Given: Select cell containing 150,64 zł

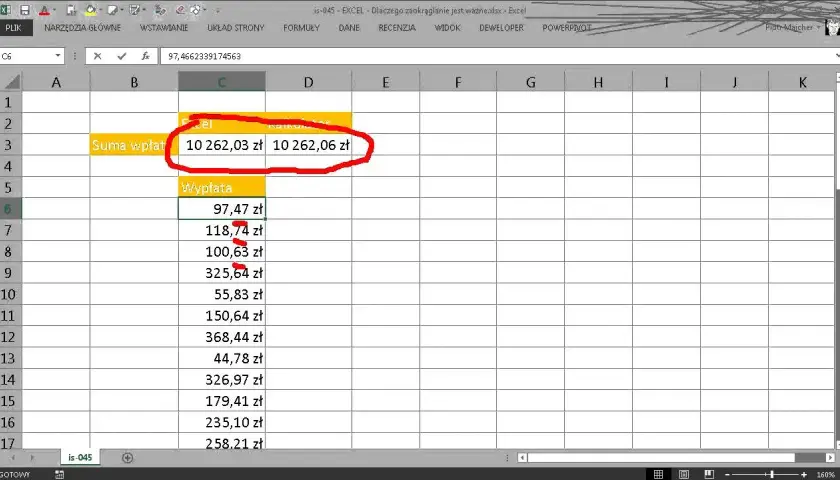Looking at the screenshot, I should 222,316.
